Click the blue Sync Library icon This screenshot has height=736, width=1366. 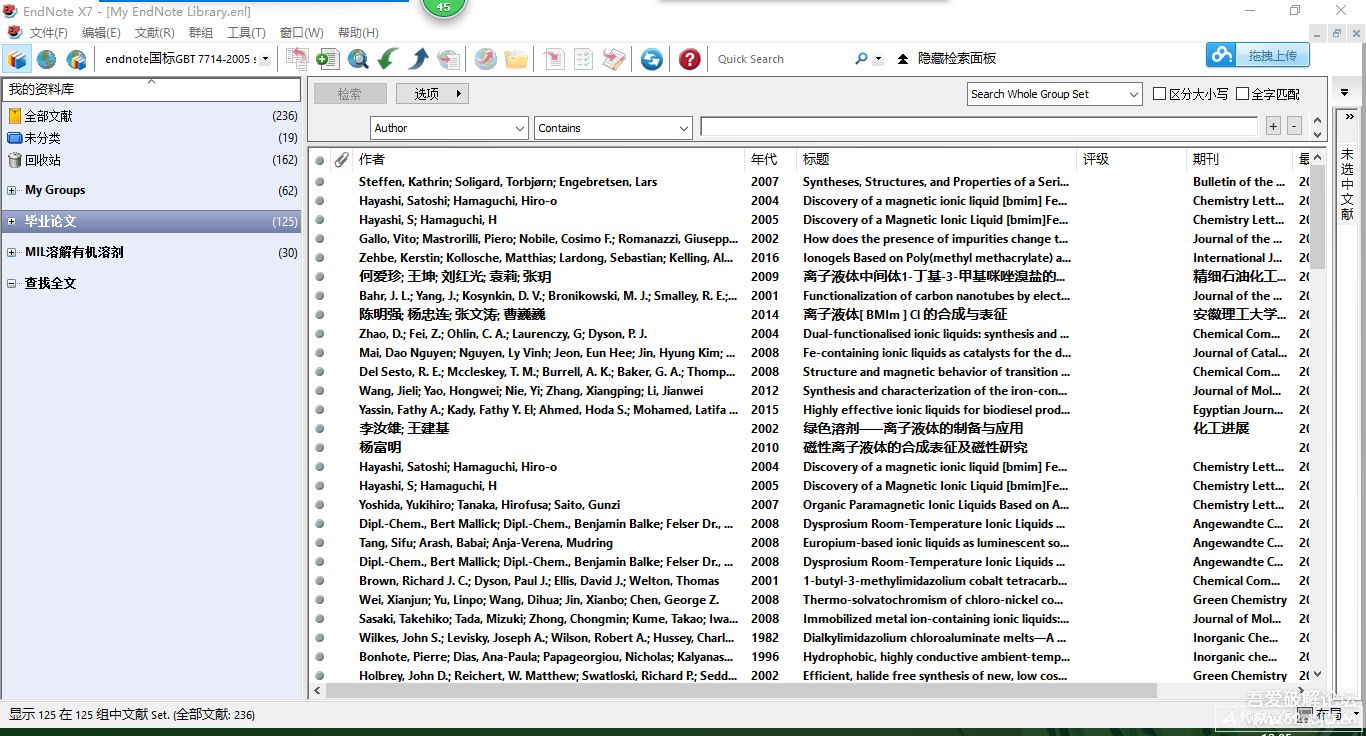652,60
